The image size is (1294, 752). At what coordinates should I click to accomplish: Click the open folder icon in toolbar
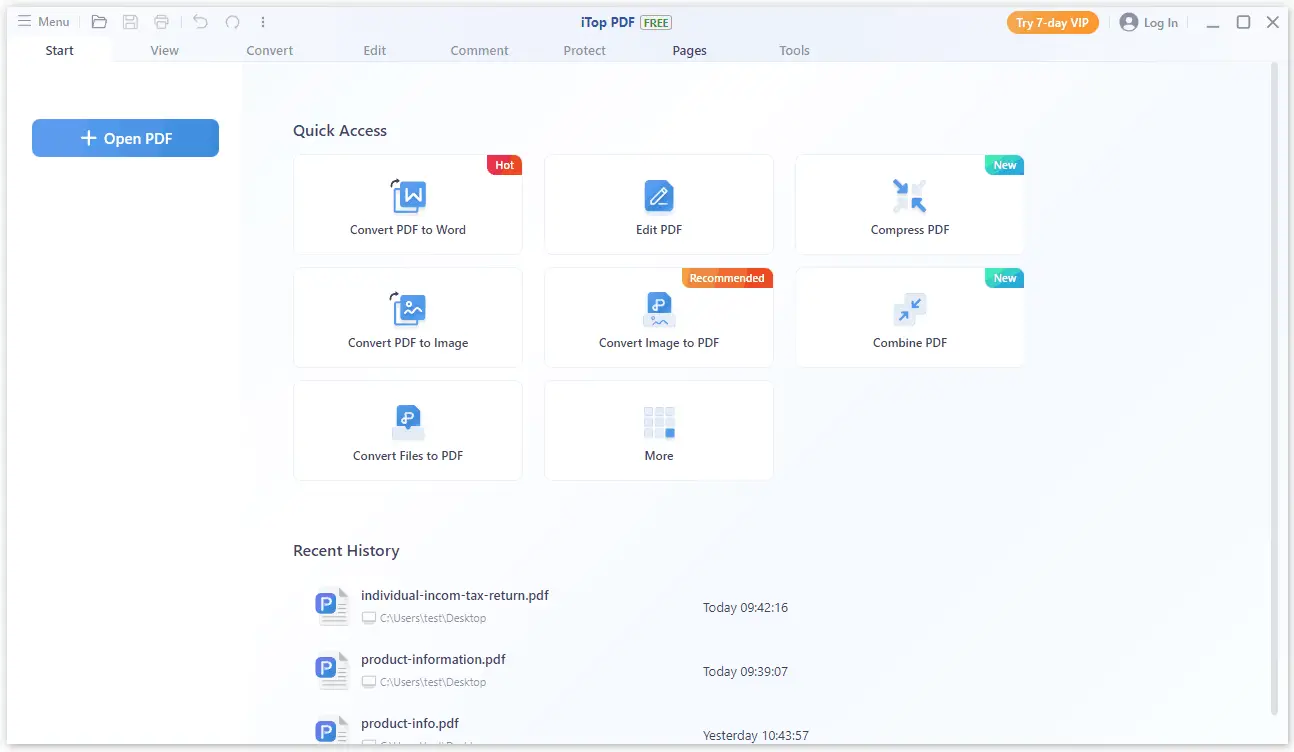tap(99, 22)
